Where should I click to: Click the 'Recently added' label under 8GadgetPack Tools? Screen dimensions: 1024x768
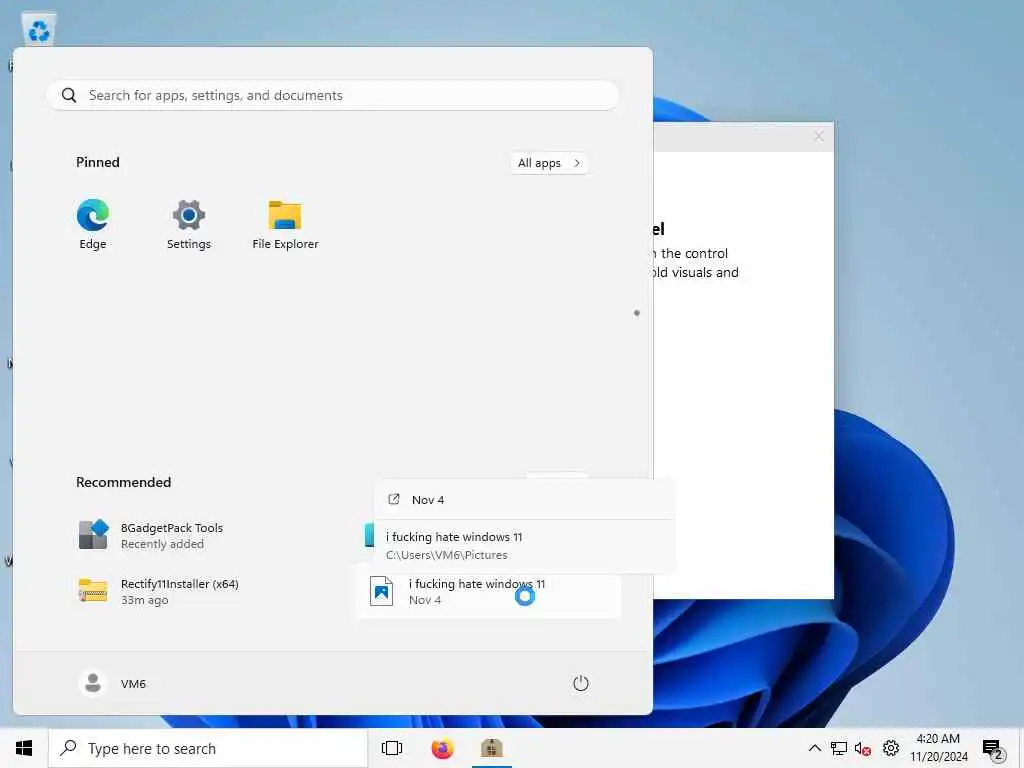pos(162,544)
